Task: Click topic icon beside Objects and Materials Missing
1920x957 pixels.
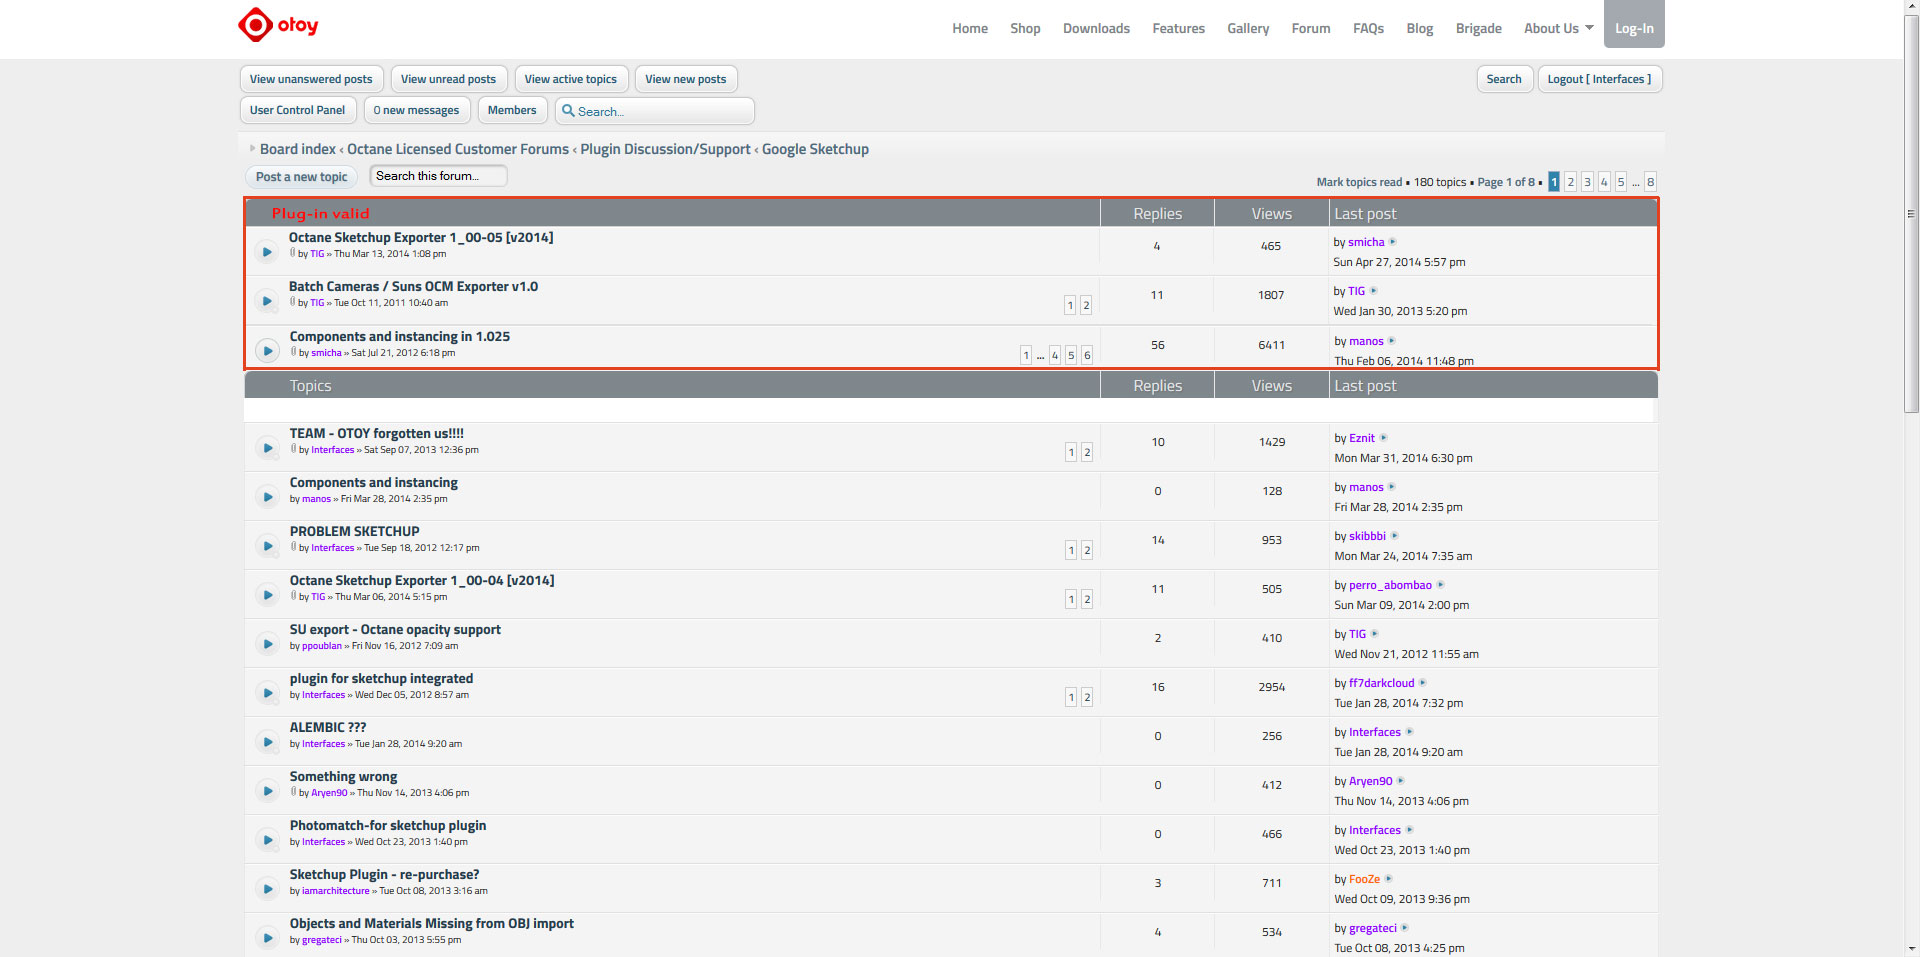Action: [x=267, y=938]
